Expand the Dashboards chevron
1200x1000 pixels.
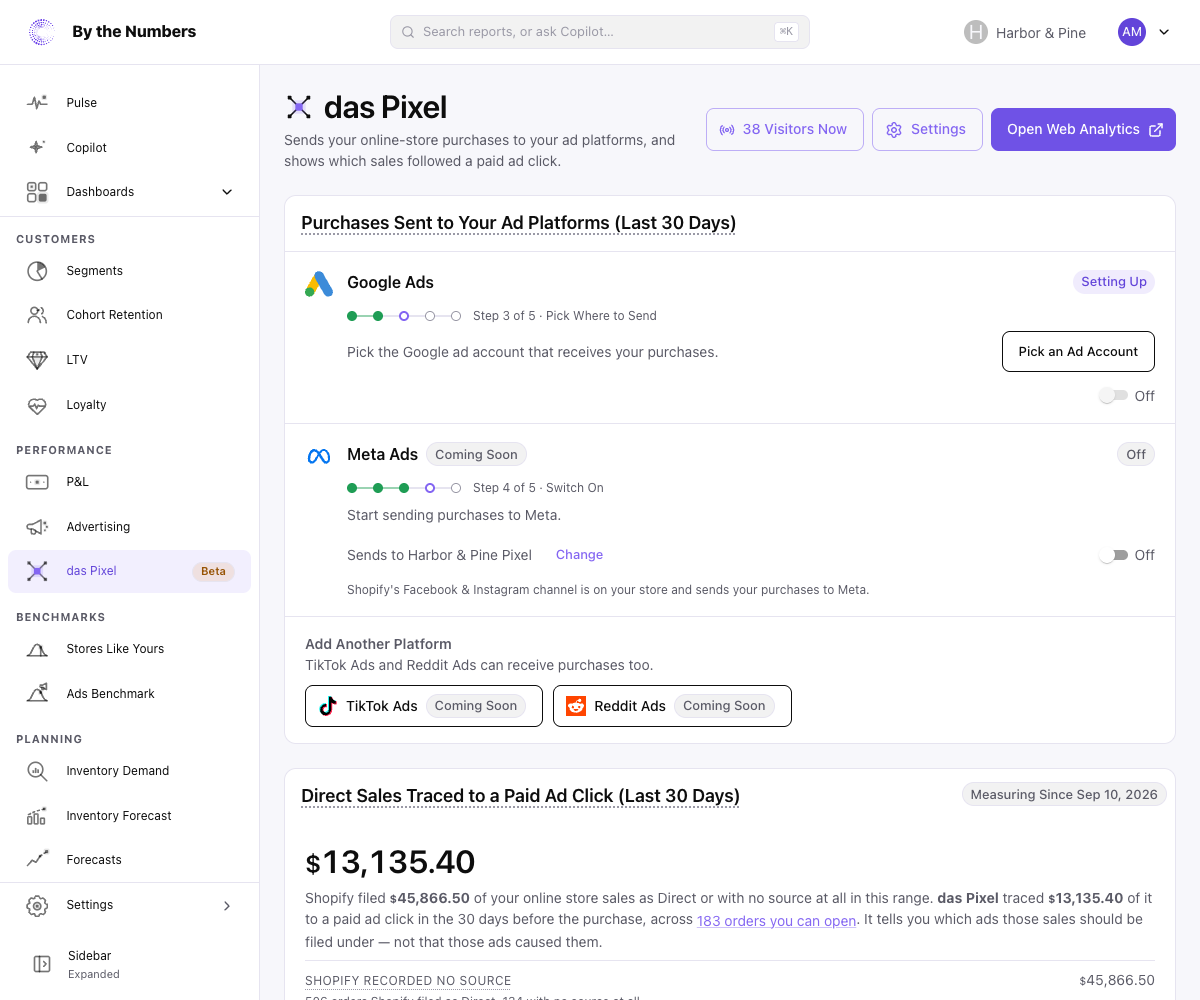pos(227,192)
